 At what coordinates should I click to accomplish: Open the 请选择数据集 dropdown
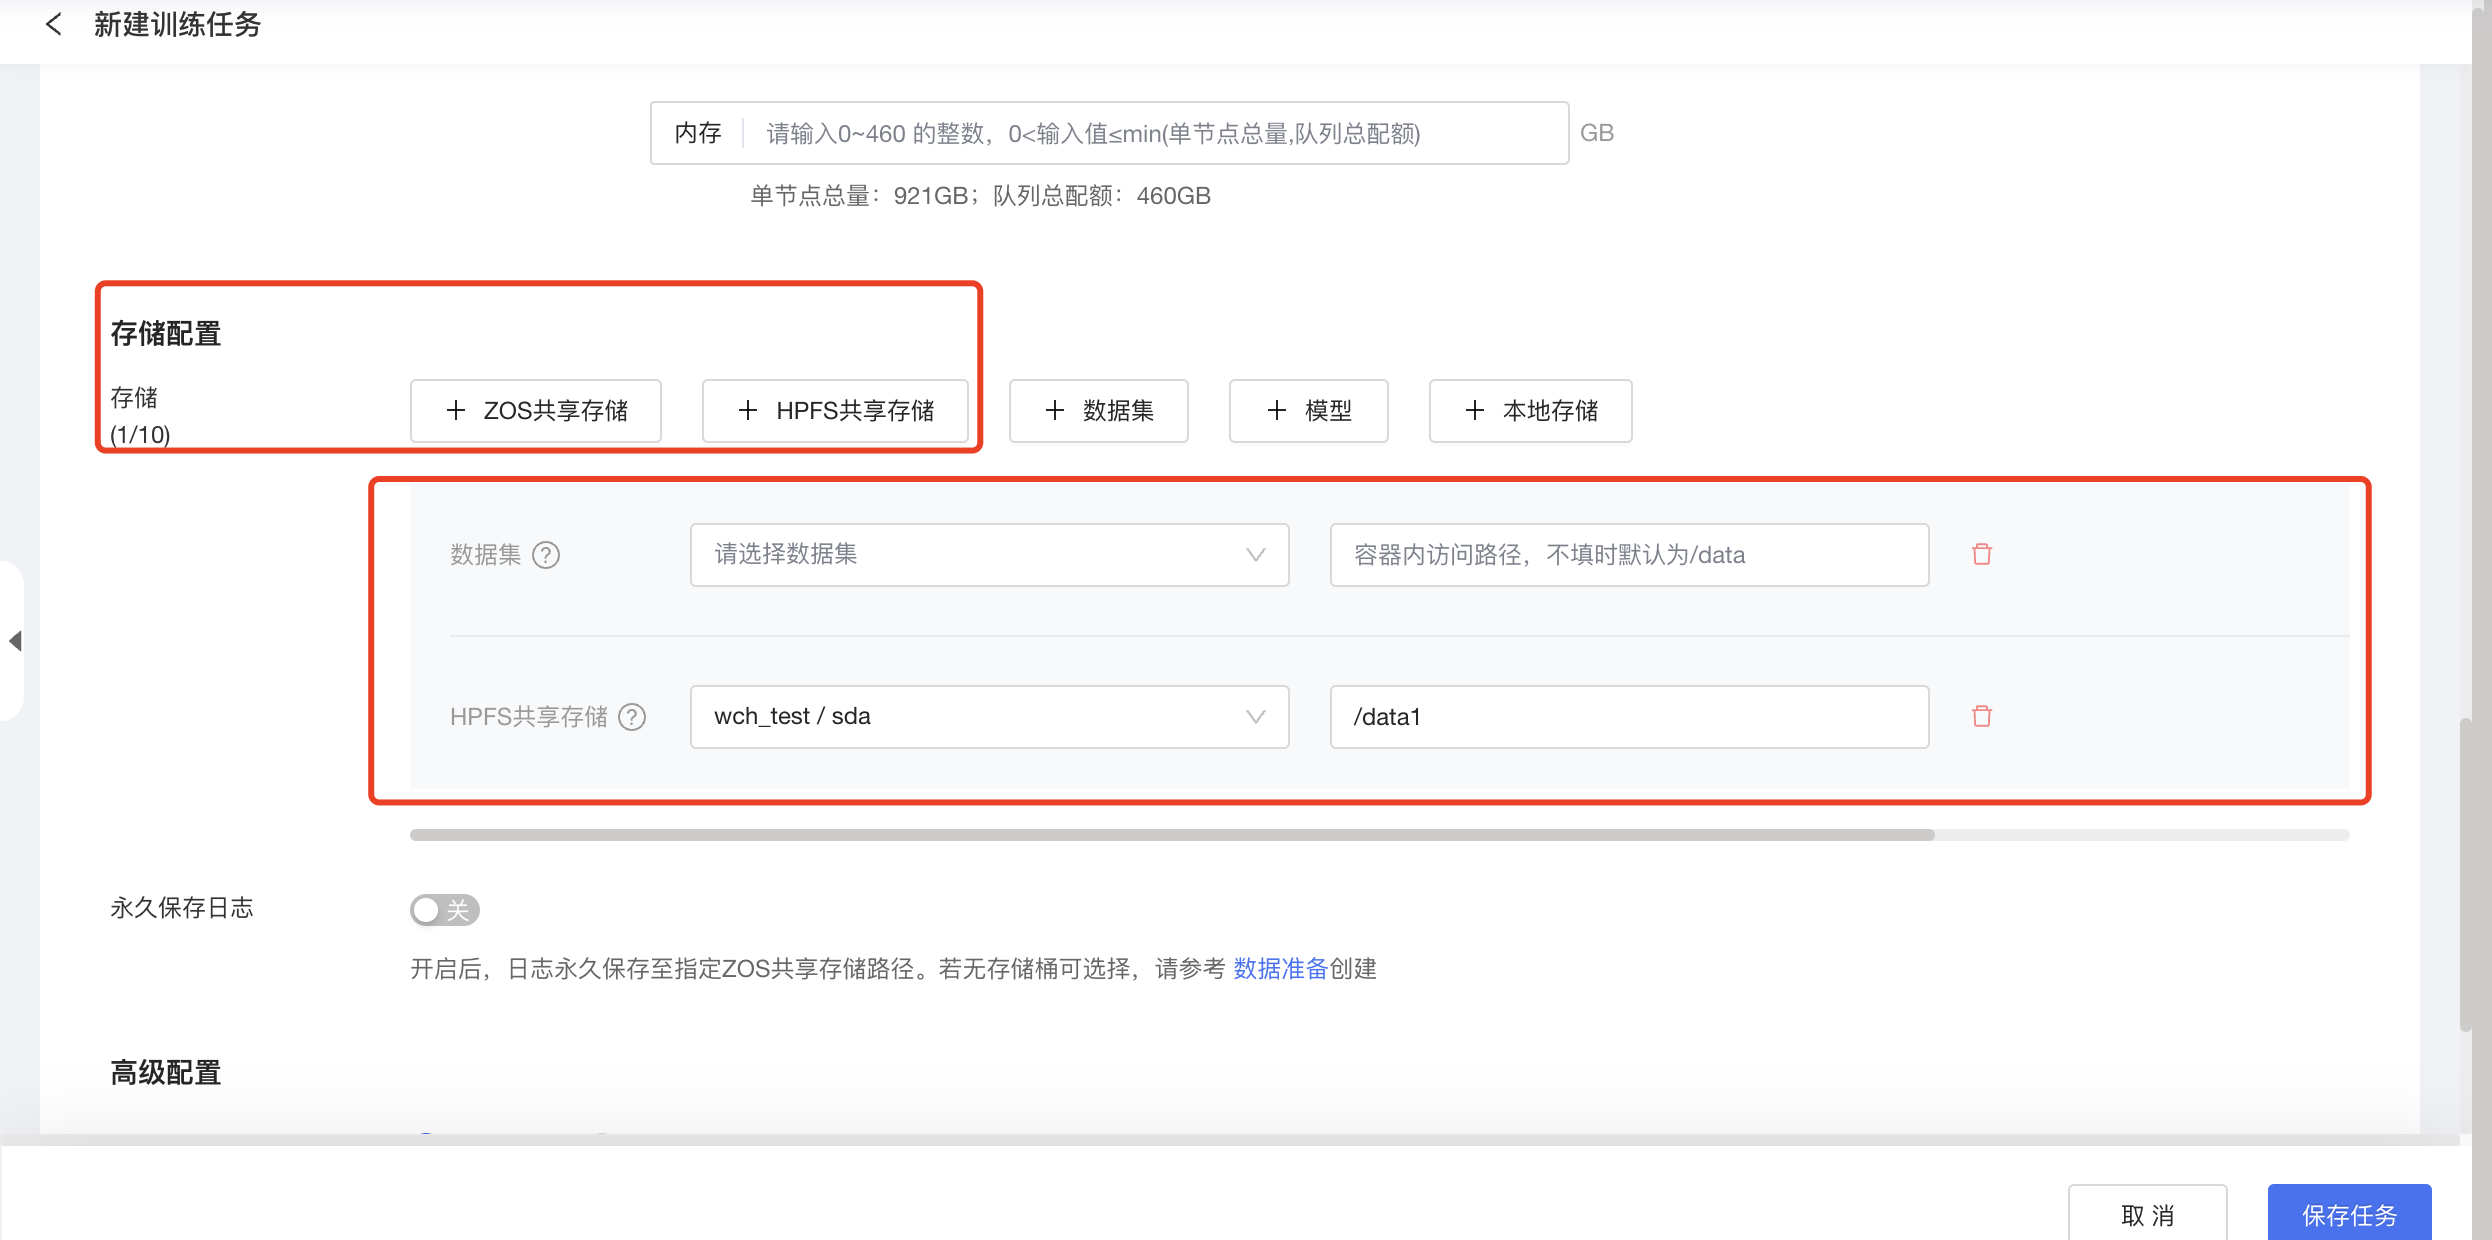989,555
